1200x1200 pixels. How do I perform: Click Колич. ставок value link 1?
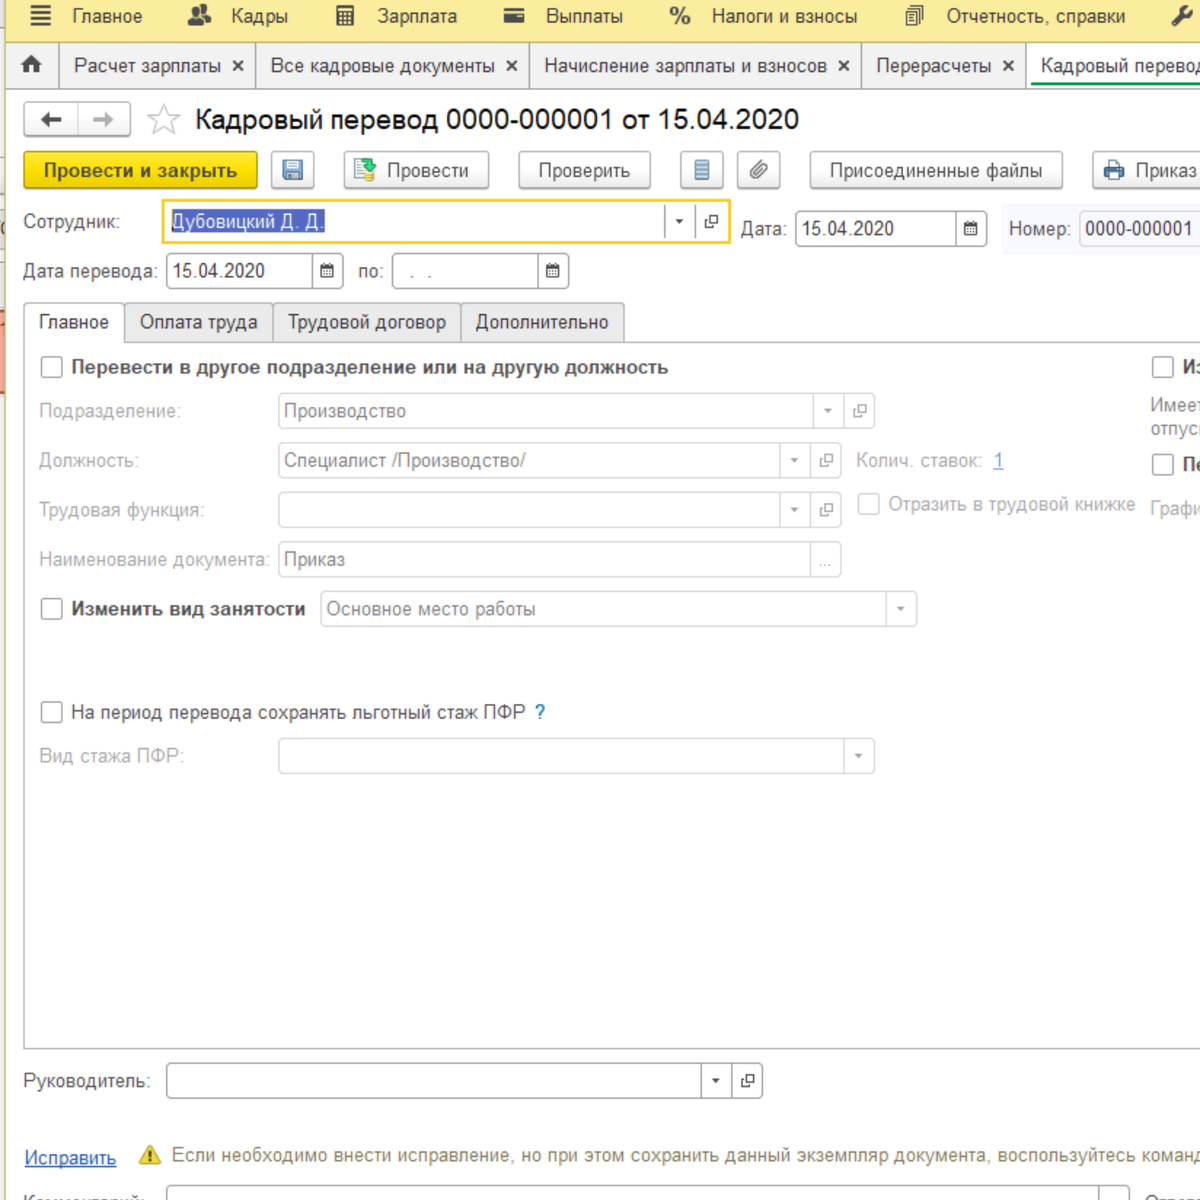coord(998,461)
